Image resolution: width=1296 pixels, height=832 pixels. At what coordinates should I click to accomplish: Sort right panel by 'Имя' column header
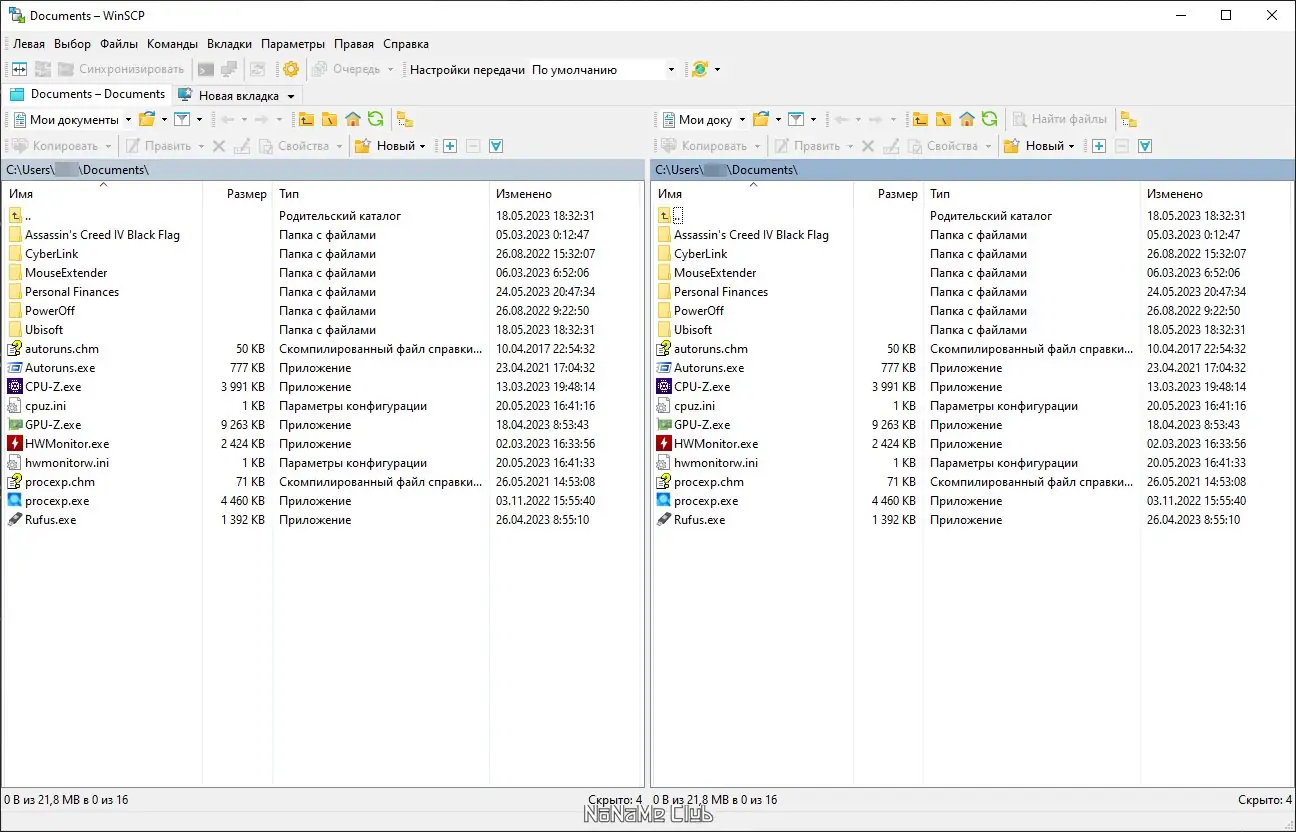[x=752, y=194]
